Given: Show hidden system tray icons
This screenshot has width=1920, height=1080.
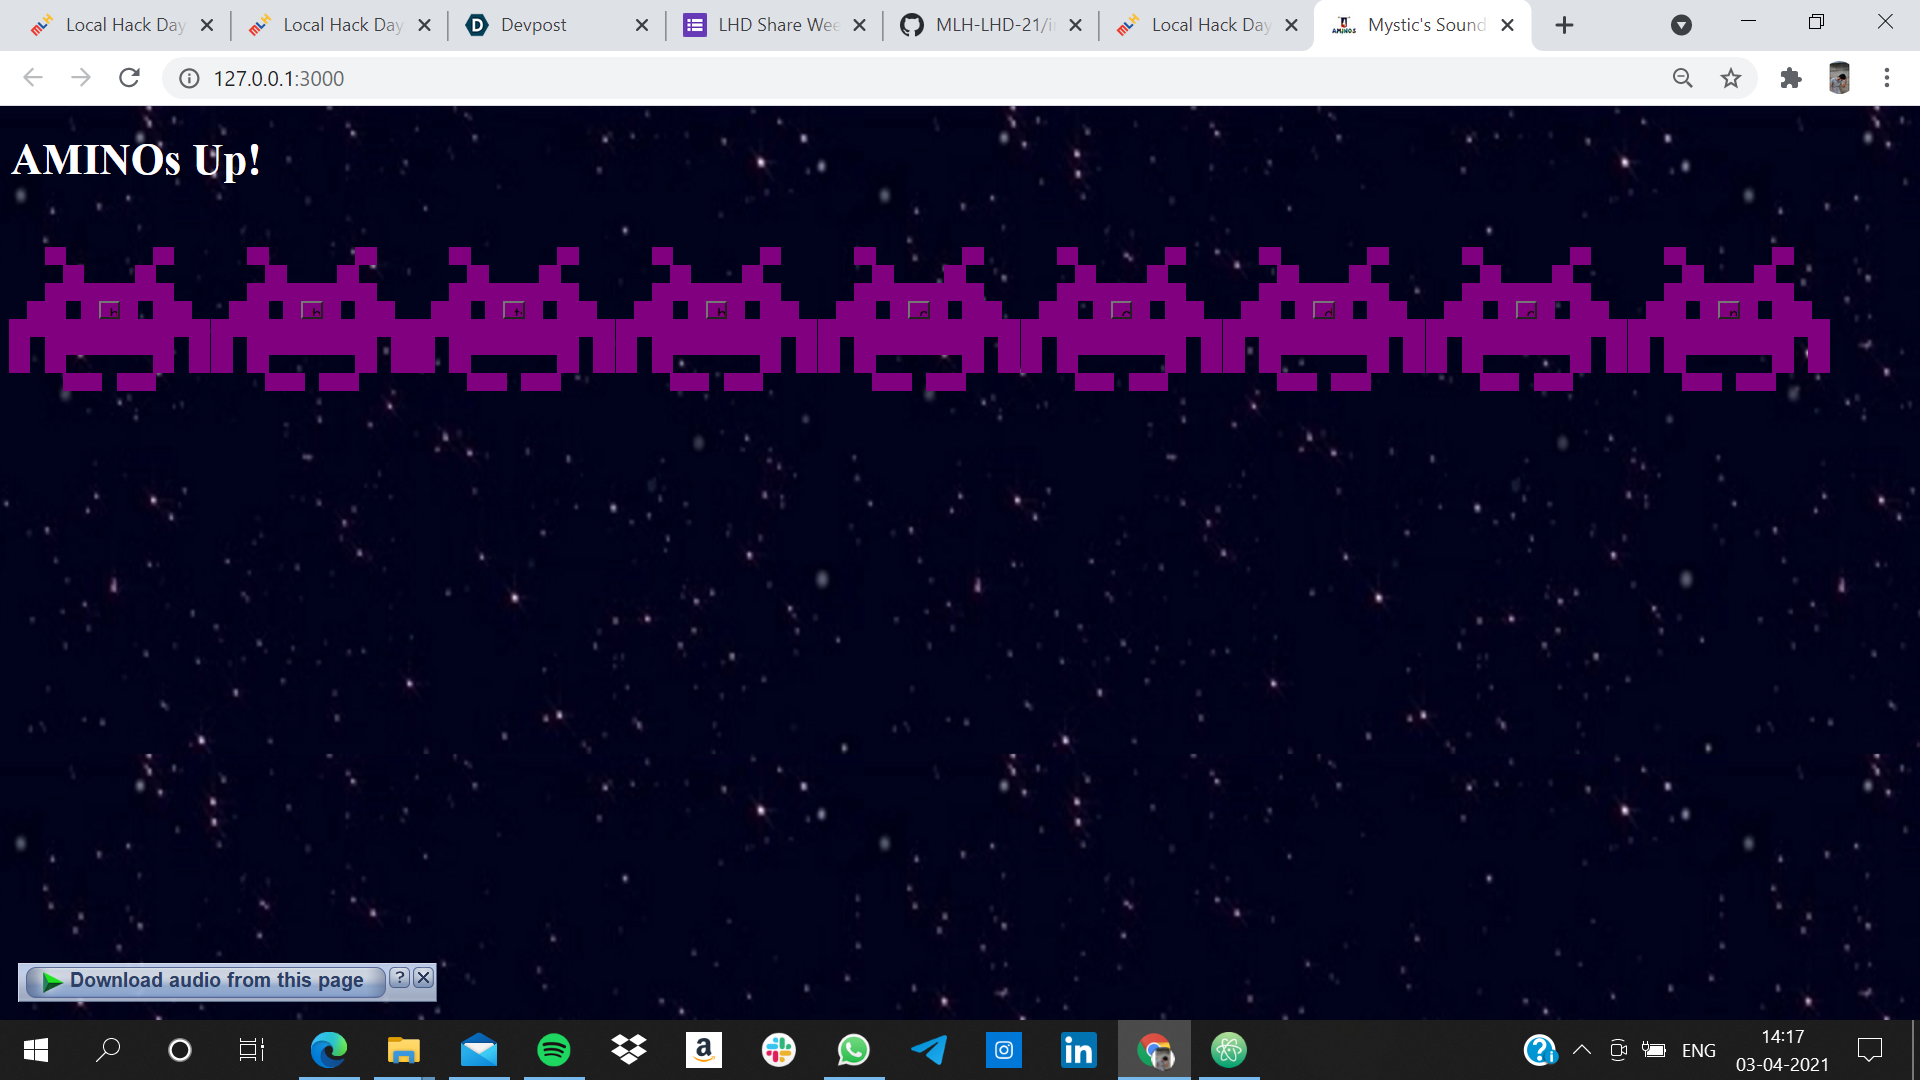Looking at the screenshot, I should point(1581,1050).
